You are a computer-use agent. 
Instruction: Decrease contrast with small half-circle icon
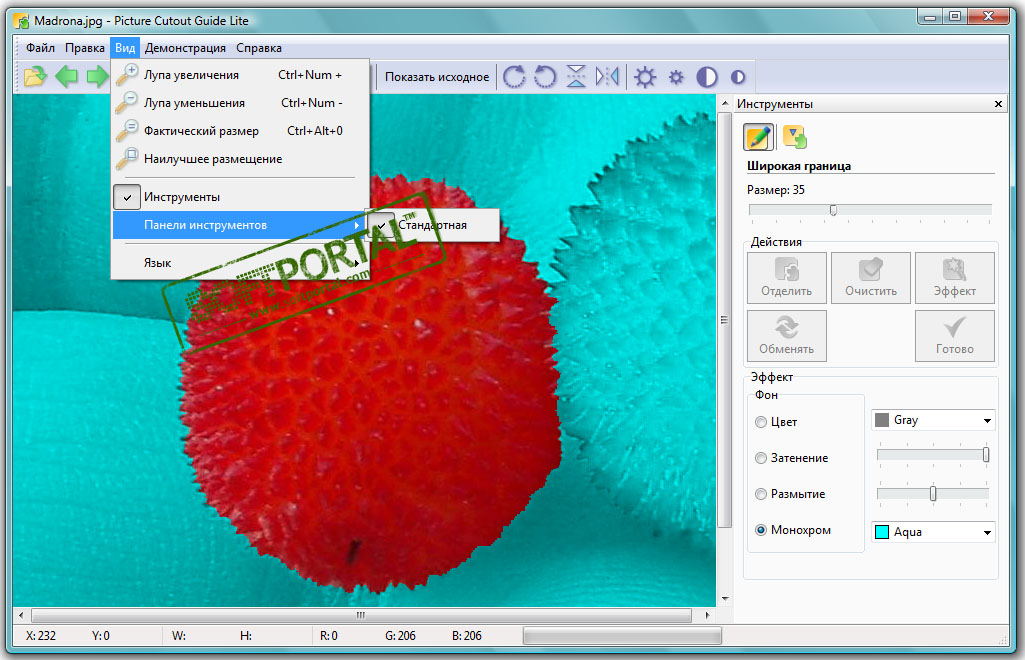tap(737, 77)
